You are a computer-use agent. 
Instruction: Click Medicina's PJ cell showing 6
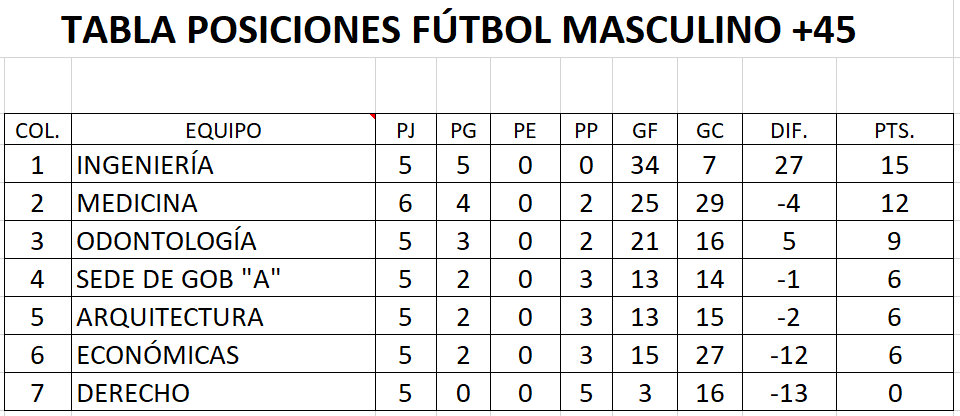(405, 203)
